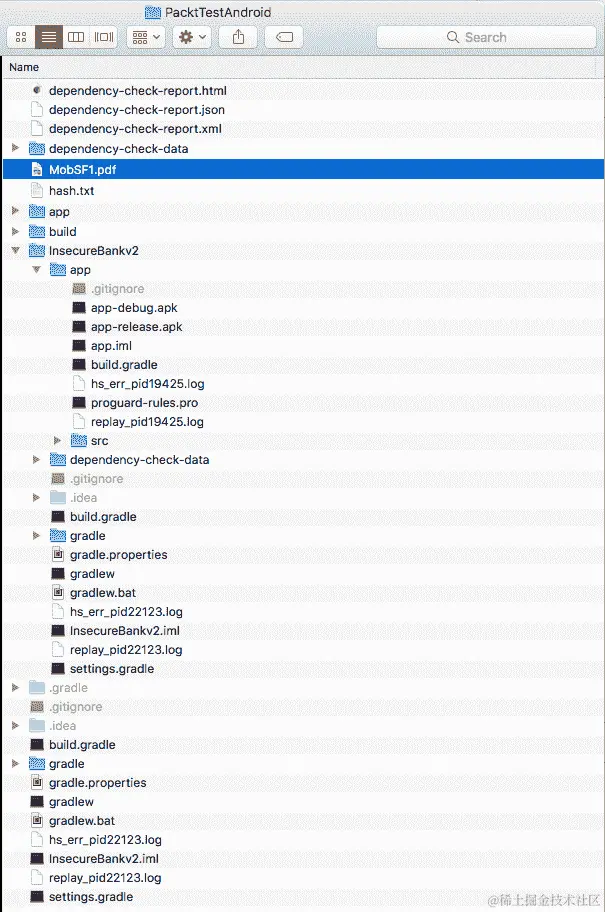The width and height of the screenshot is (605, 912).
Task: Expand the .idea folder inside InsecureBankv2
Action: click(37, 497)
